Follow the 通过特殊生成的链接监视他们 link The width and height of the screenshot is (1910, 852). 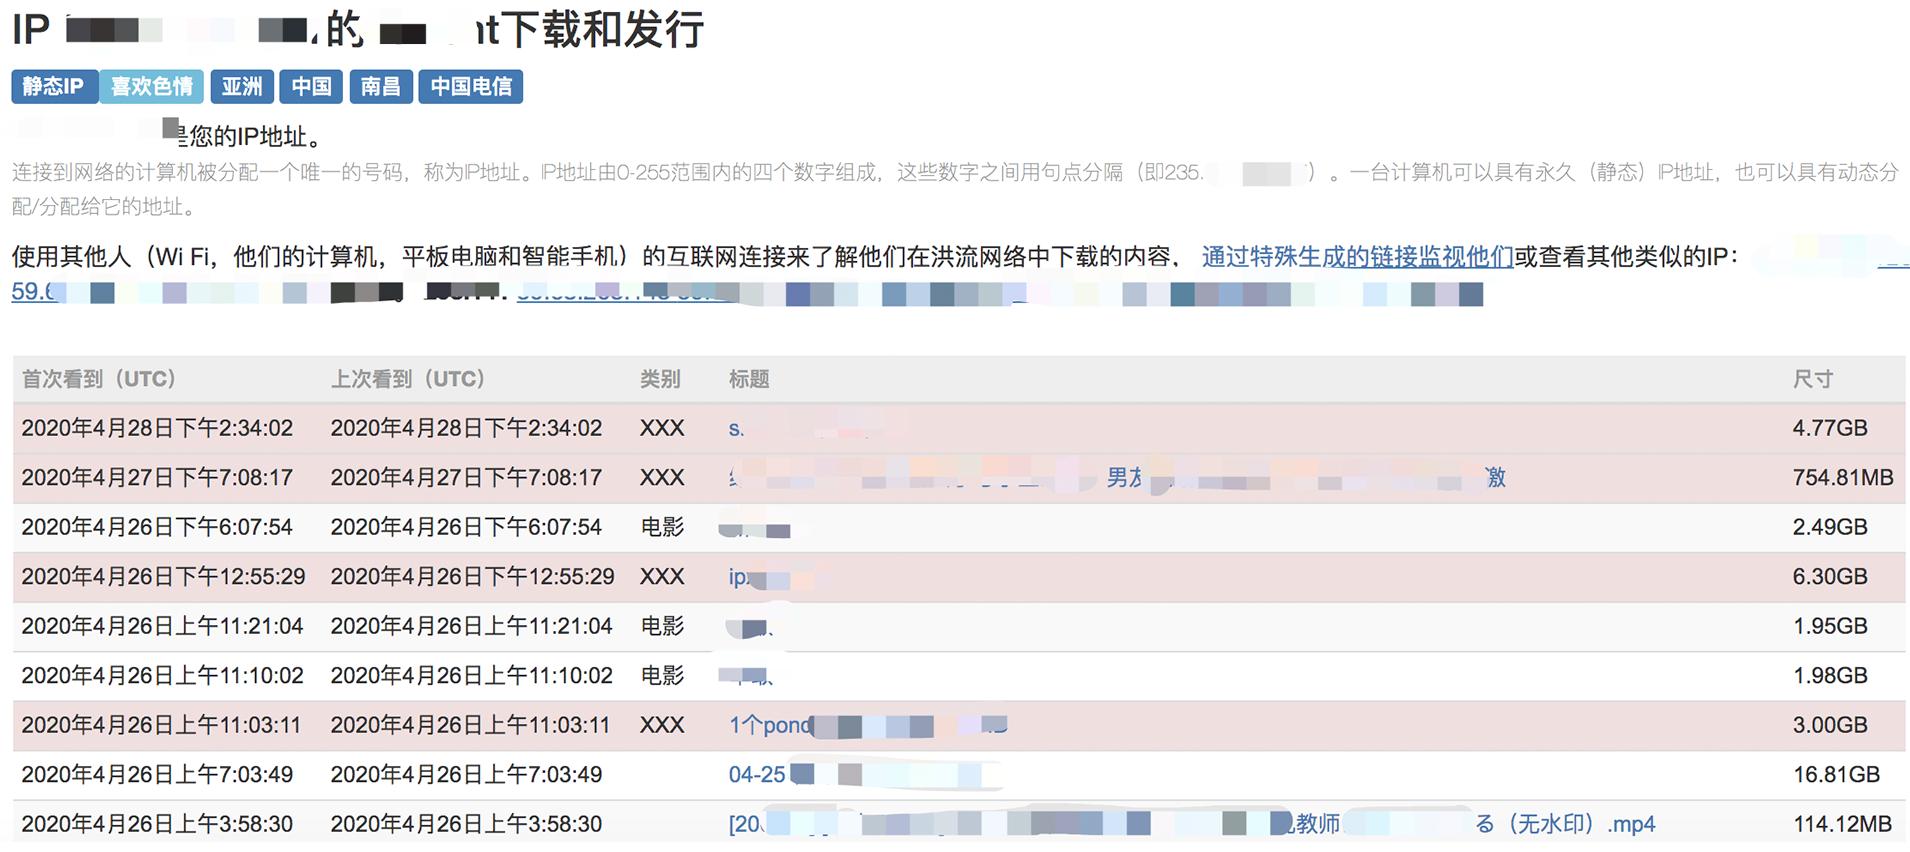(1357, 257)
